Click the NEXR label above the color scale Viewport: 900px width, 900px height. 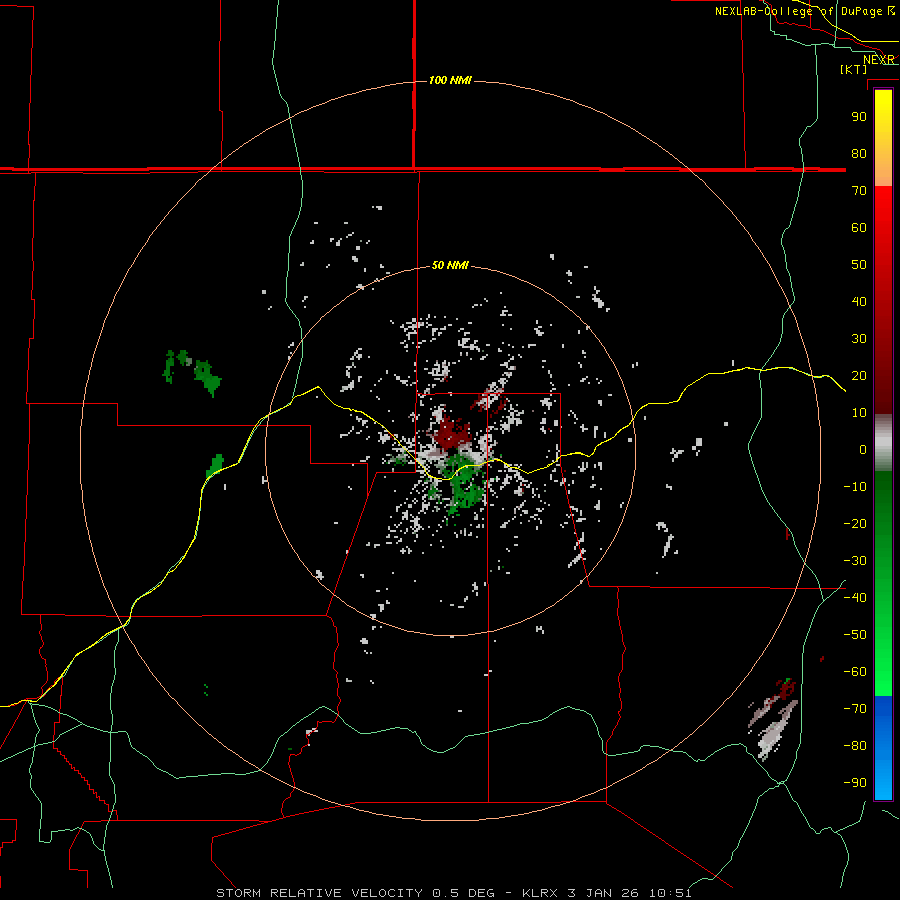pyautogui.click(x=879, y=60)
